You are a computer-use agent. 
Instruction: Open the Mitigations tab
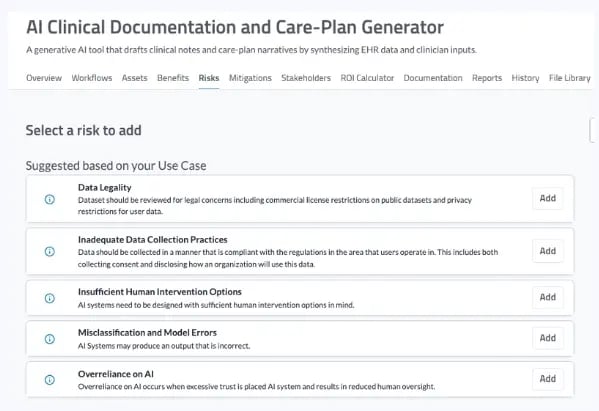[x=250, y=78]
